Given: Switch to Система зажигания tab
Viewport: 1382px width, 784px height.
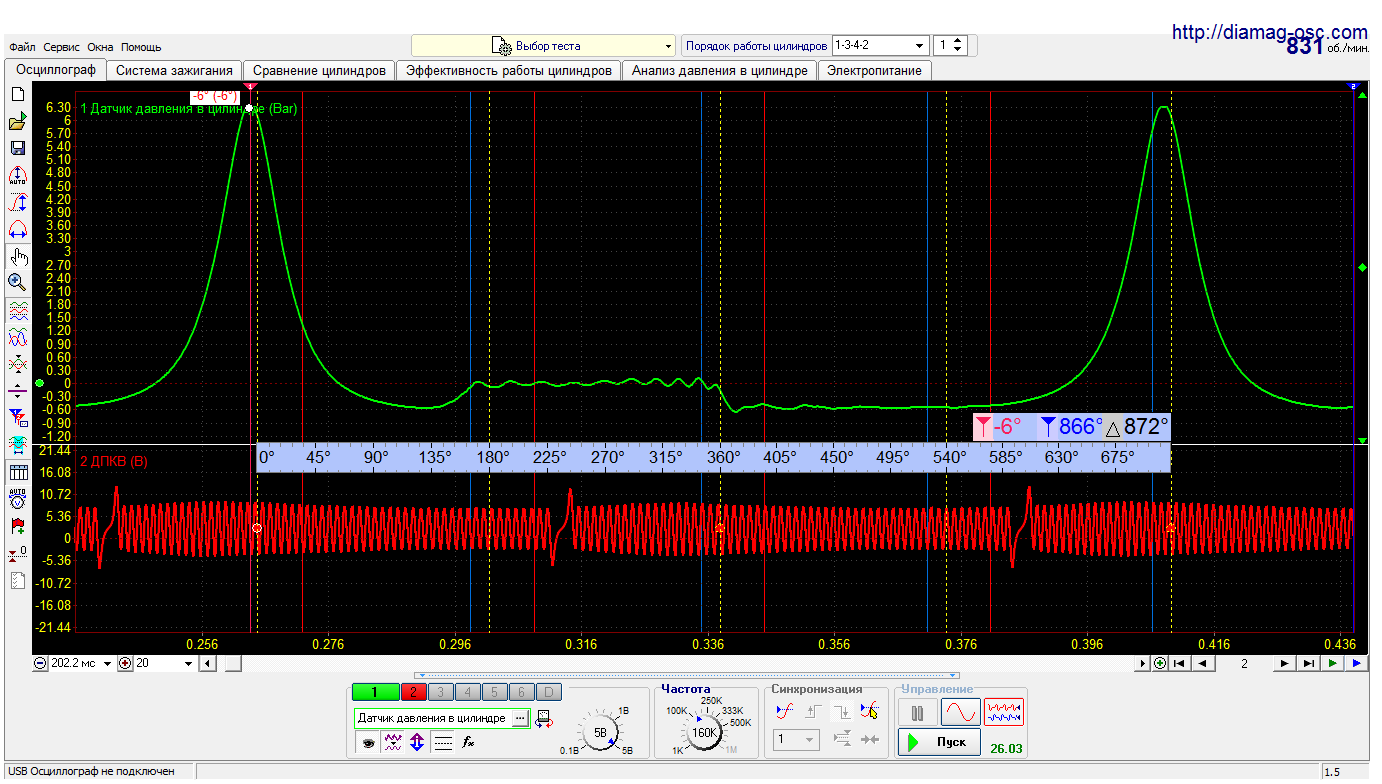Looking at the screenshot, I should click(x=174, y=70).
